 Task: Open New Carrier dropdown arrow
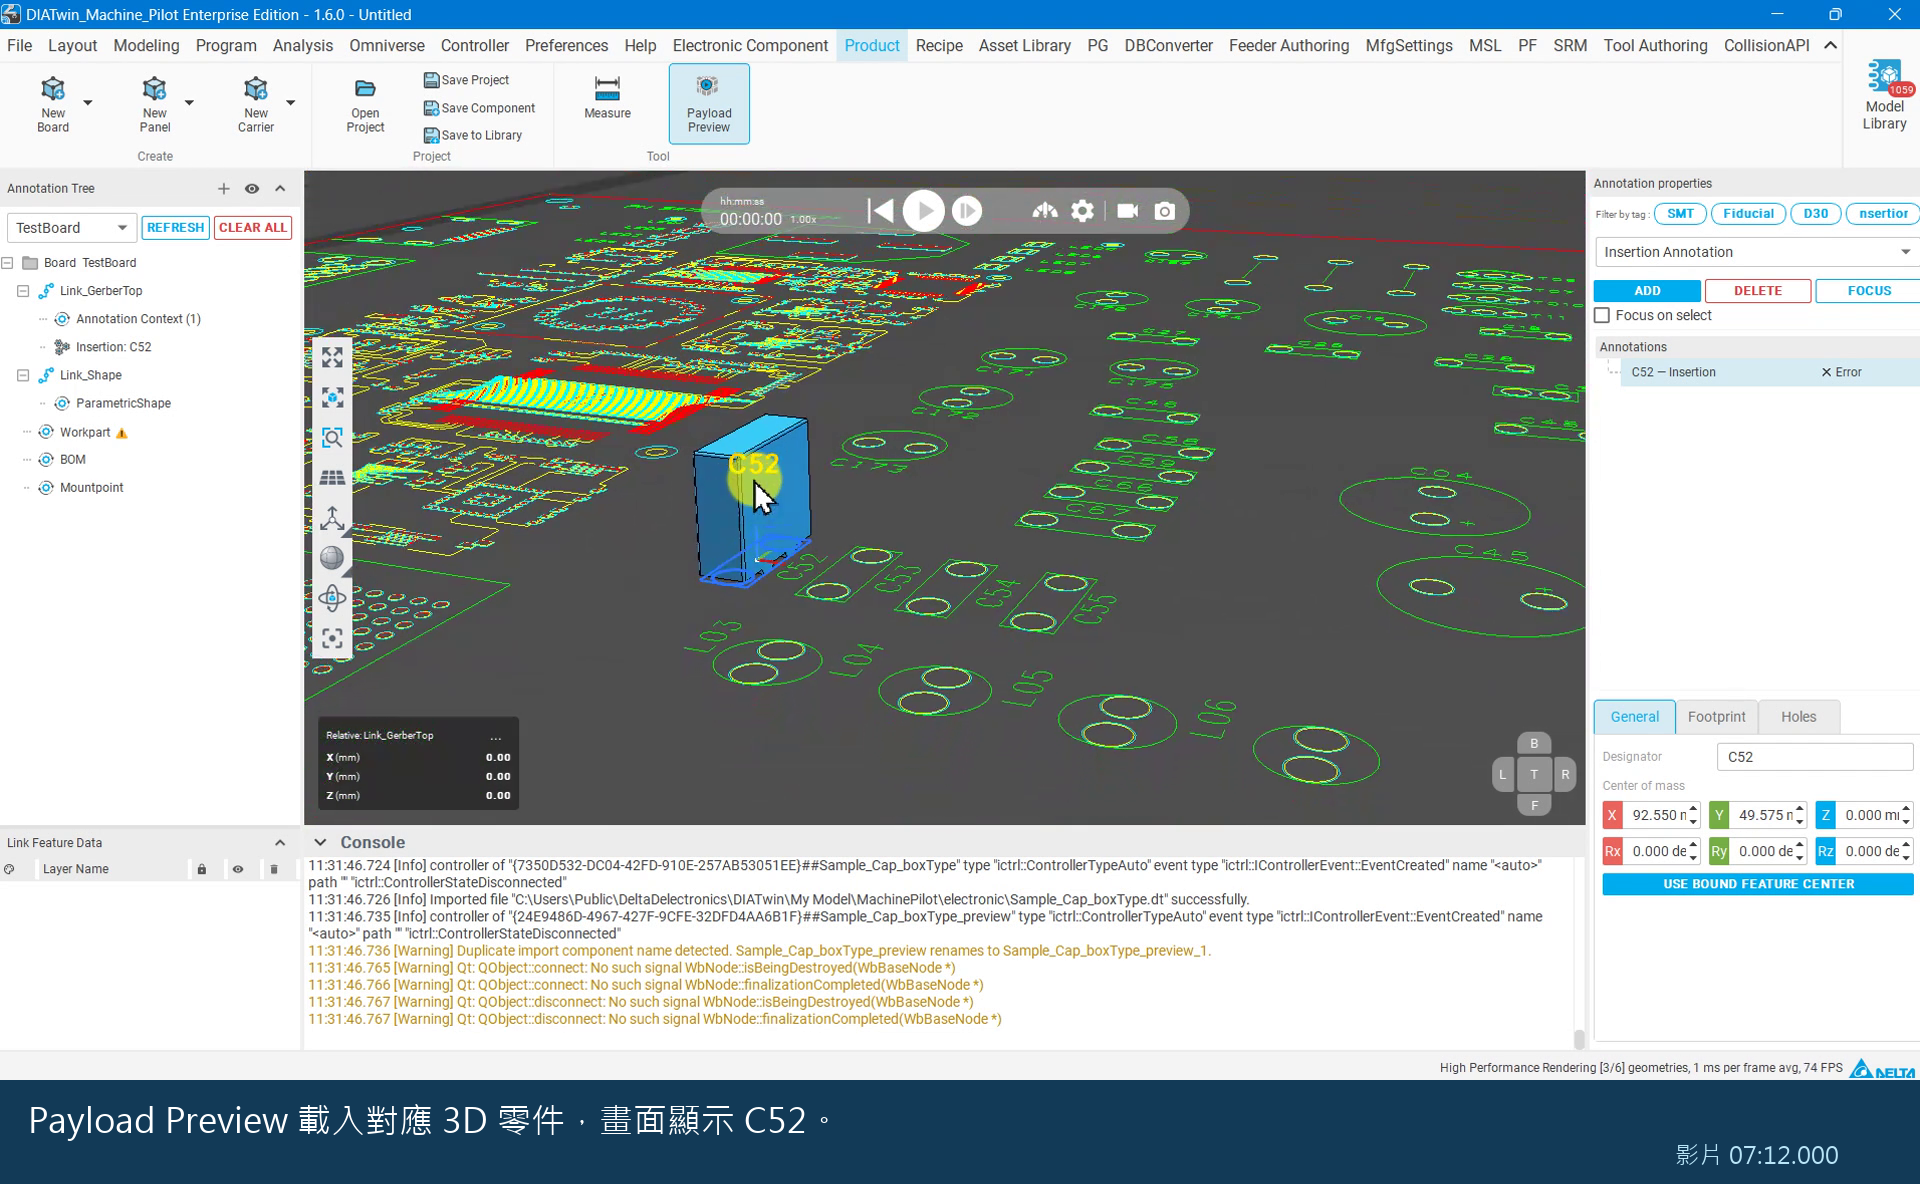point(291,103)
